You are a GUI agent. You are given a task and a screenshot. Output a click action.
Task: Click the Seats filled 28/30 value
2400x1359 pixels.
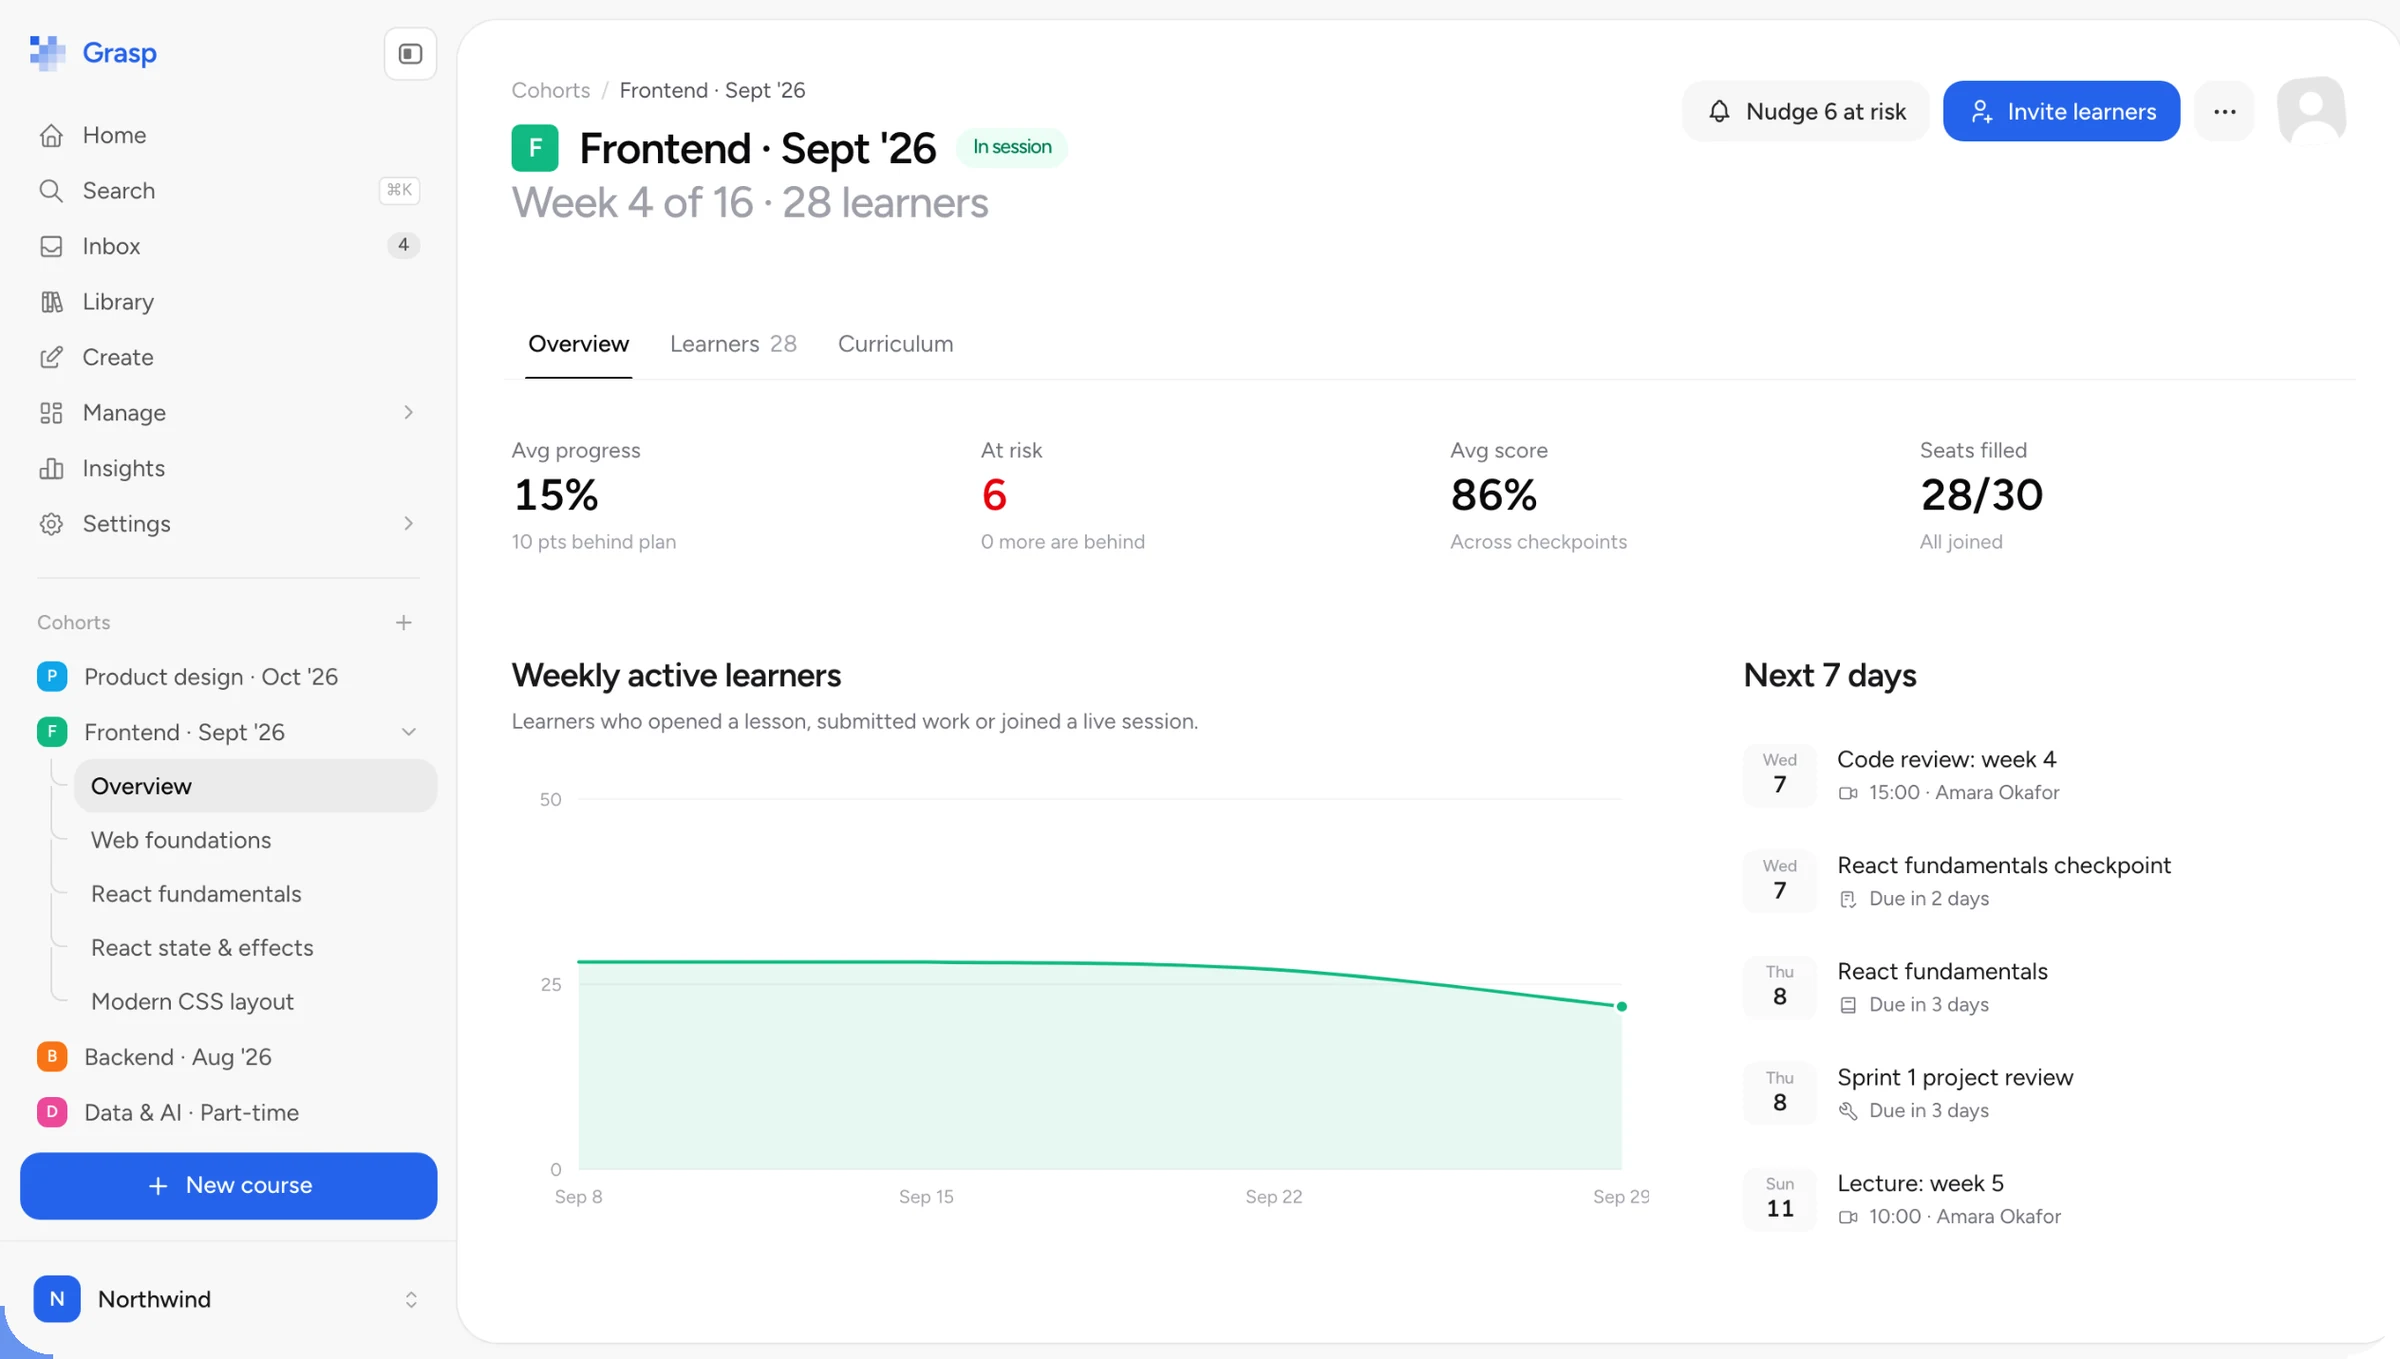(x=1981, y=495)
